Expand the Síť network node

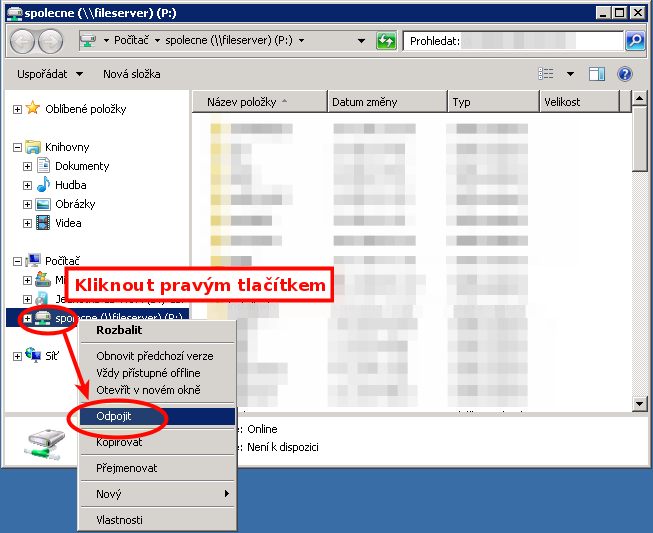tap(17, 356)
